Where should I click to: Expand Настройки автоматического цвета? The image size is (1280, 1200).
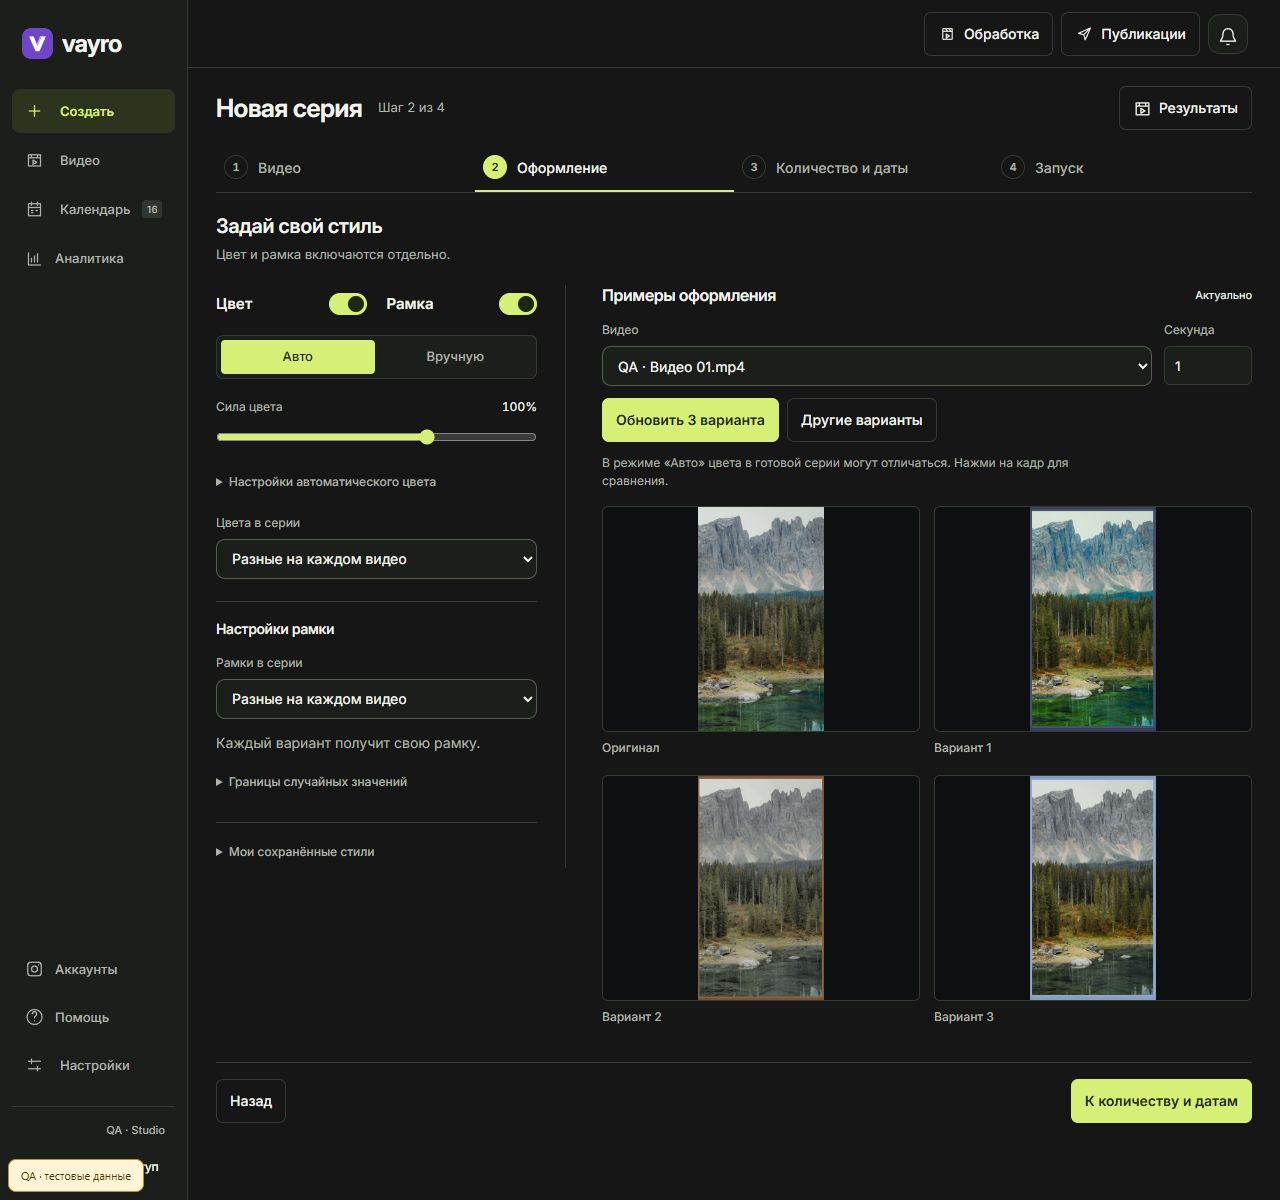[x=326, y=482]
